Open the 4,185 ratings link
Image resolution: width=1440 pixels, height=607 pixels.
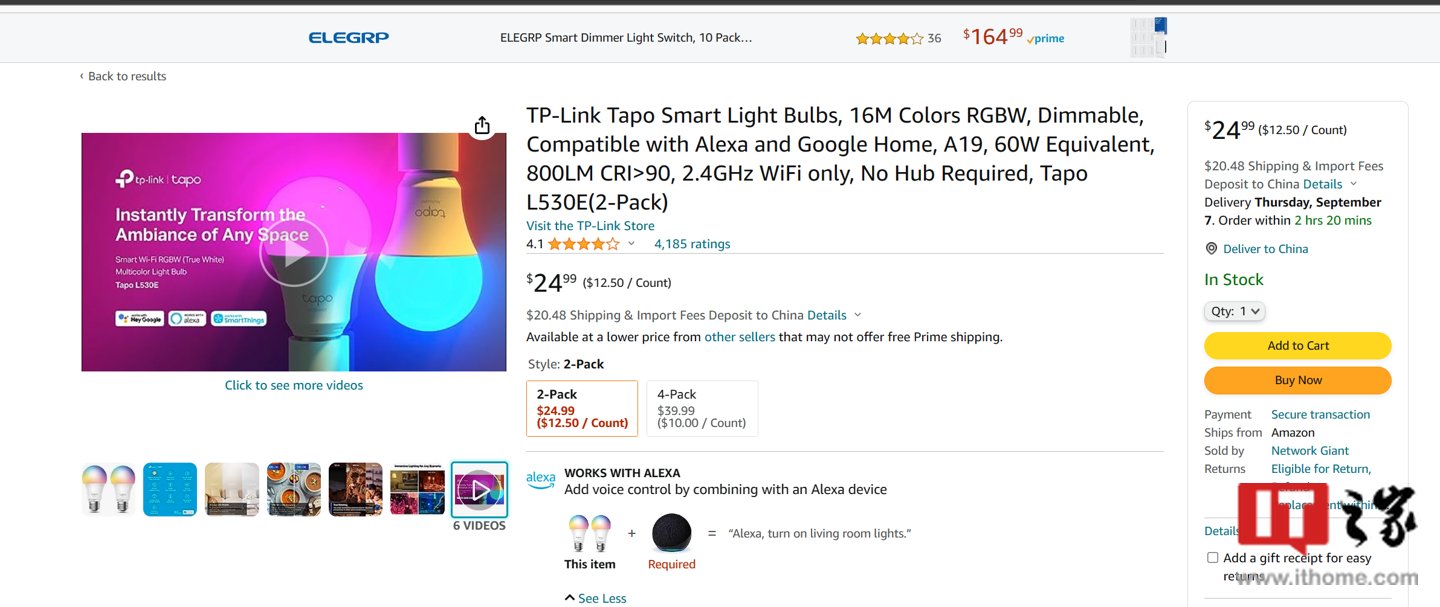[692, 244]
